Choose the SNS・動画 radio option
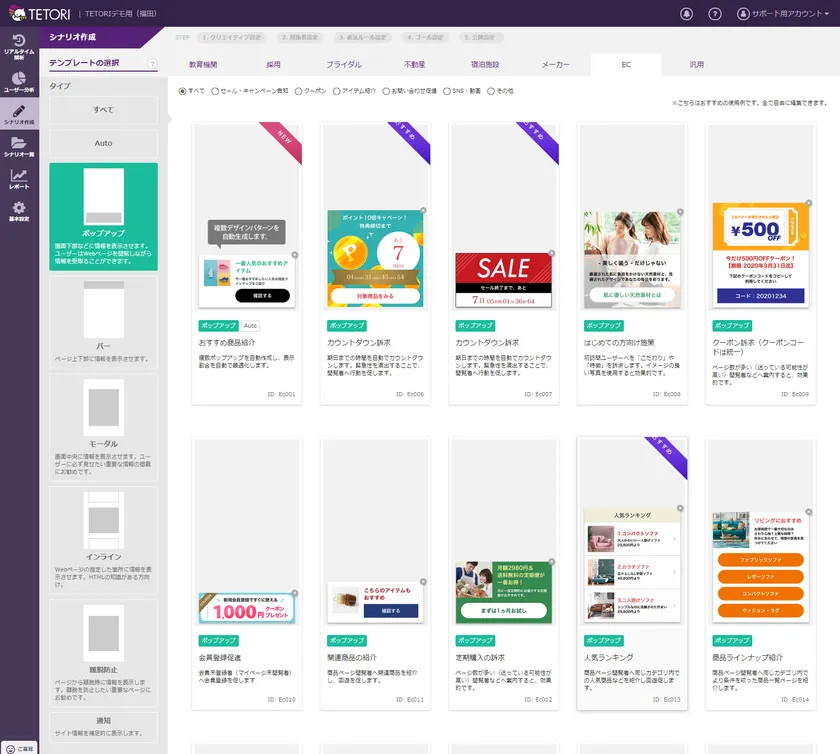Viewport: 840px width, 754px height. coord(447,91)
